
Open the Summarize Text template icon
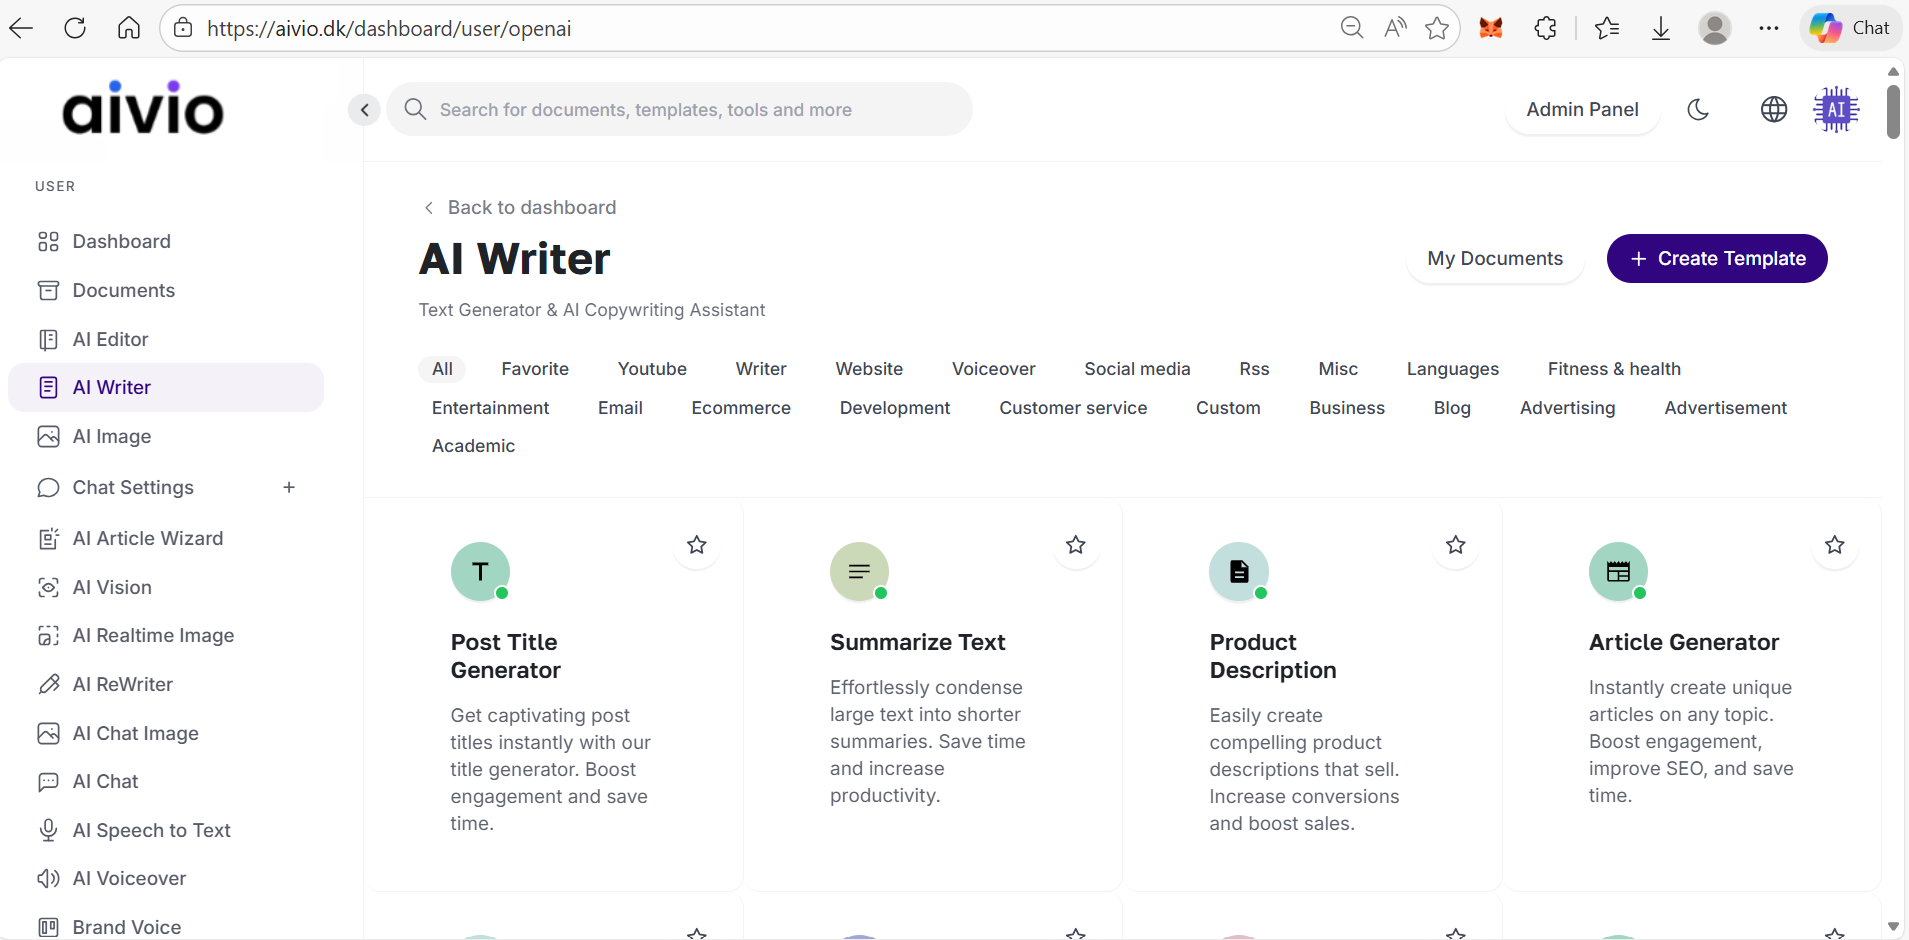point(858,571)
